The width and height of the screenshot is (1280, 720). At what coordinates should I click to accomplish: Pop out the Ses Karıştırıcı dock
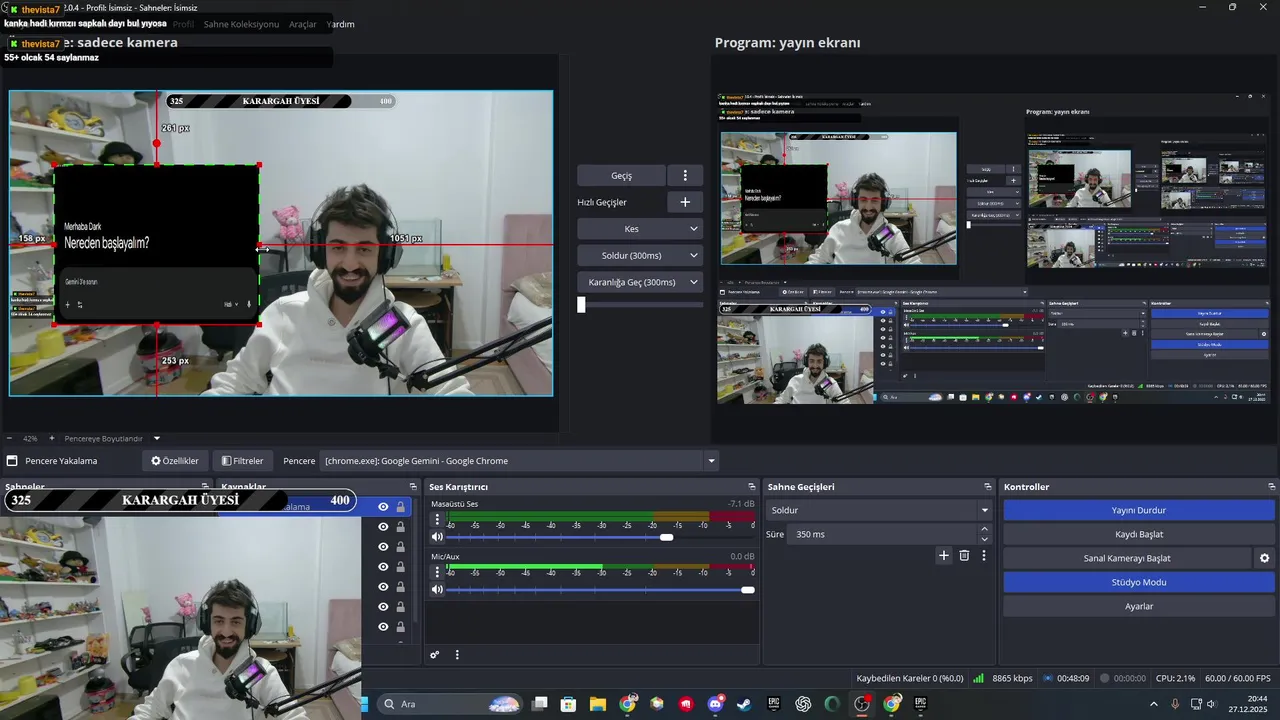(x=751, y=487)
